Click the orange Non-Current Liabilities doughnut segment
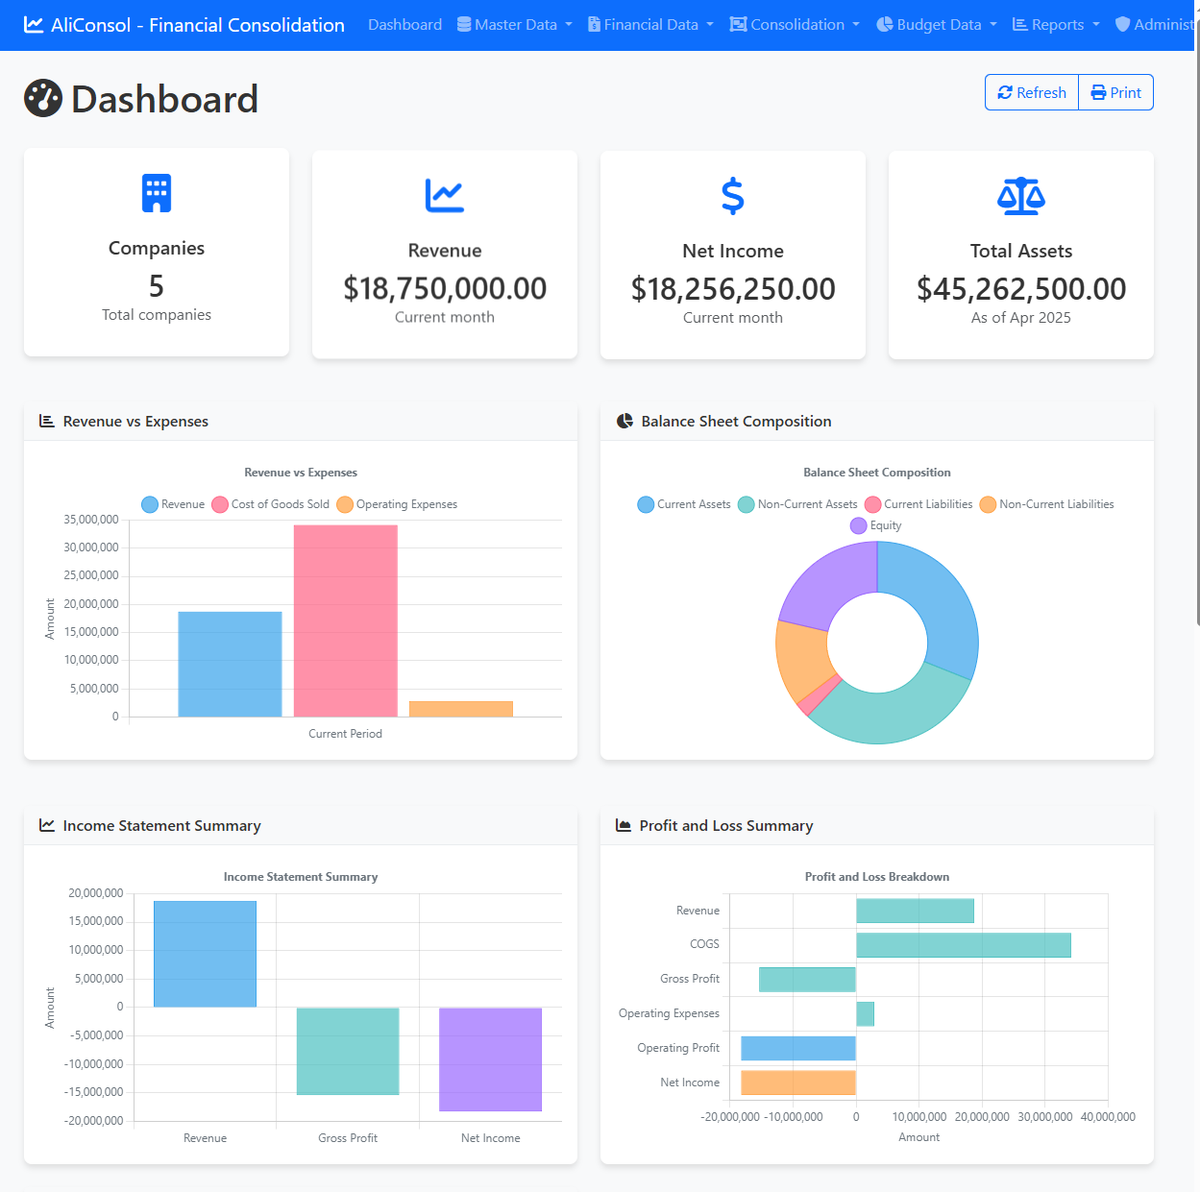1200x1192 pixels. pyautogui.click(x=802, y=660)
